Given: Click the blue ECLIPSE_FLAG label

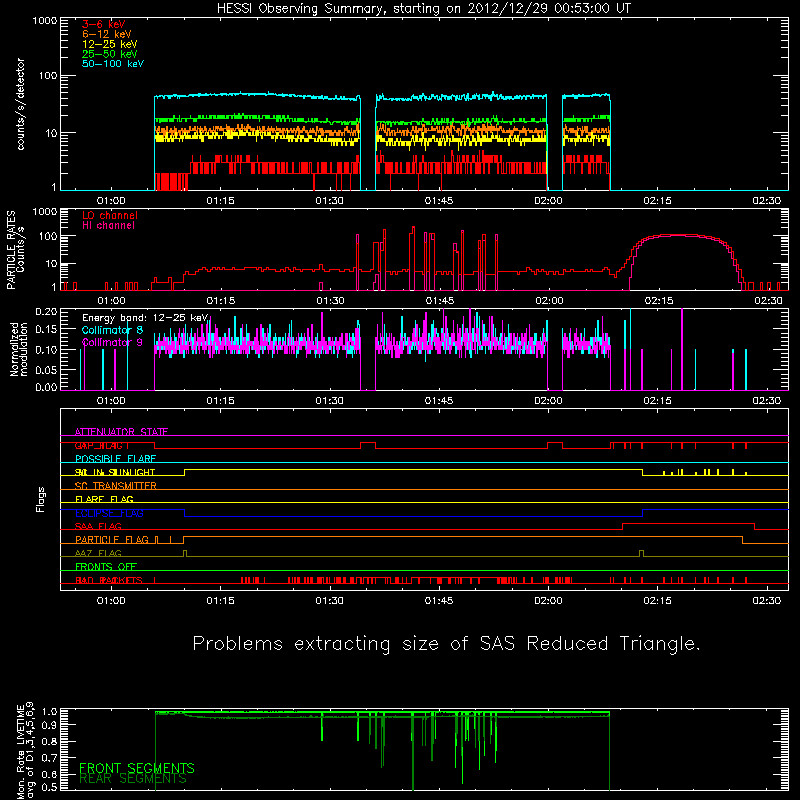Looking at the screenshot, I should 109,513.
